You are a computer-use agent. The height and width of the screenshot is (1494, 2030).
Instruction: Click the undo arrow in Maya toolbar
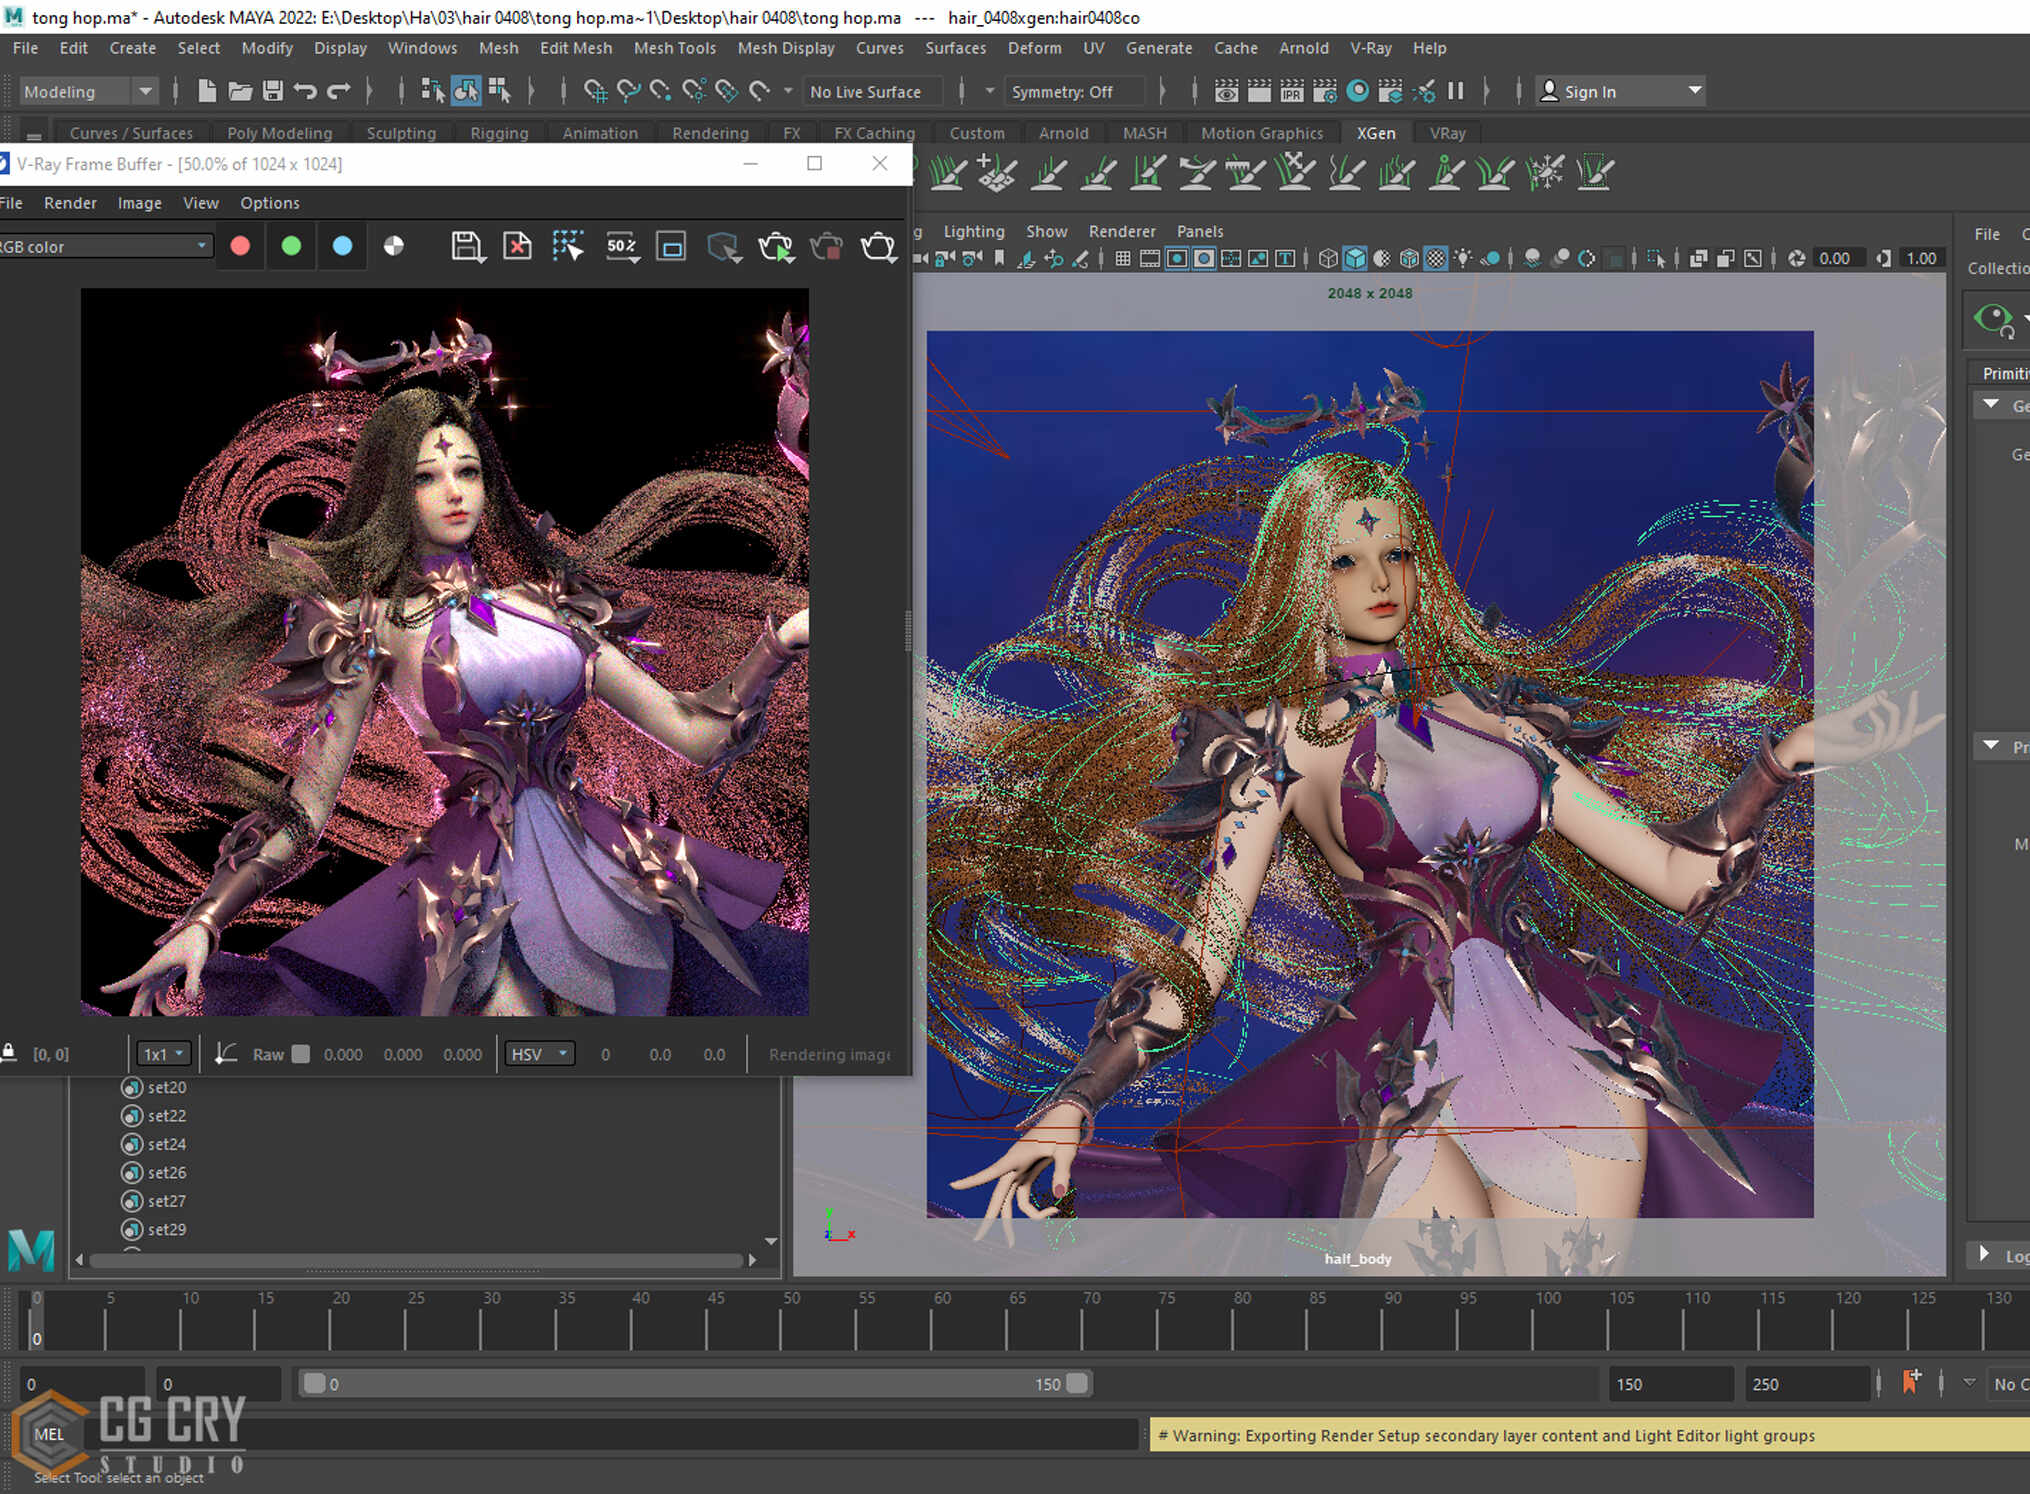coord(305,92)
